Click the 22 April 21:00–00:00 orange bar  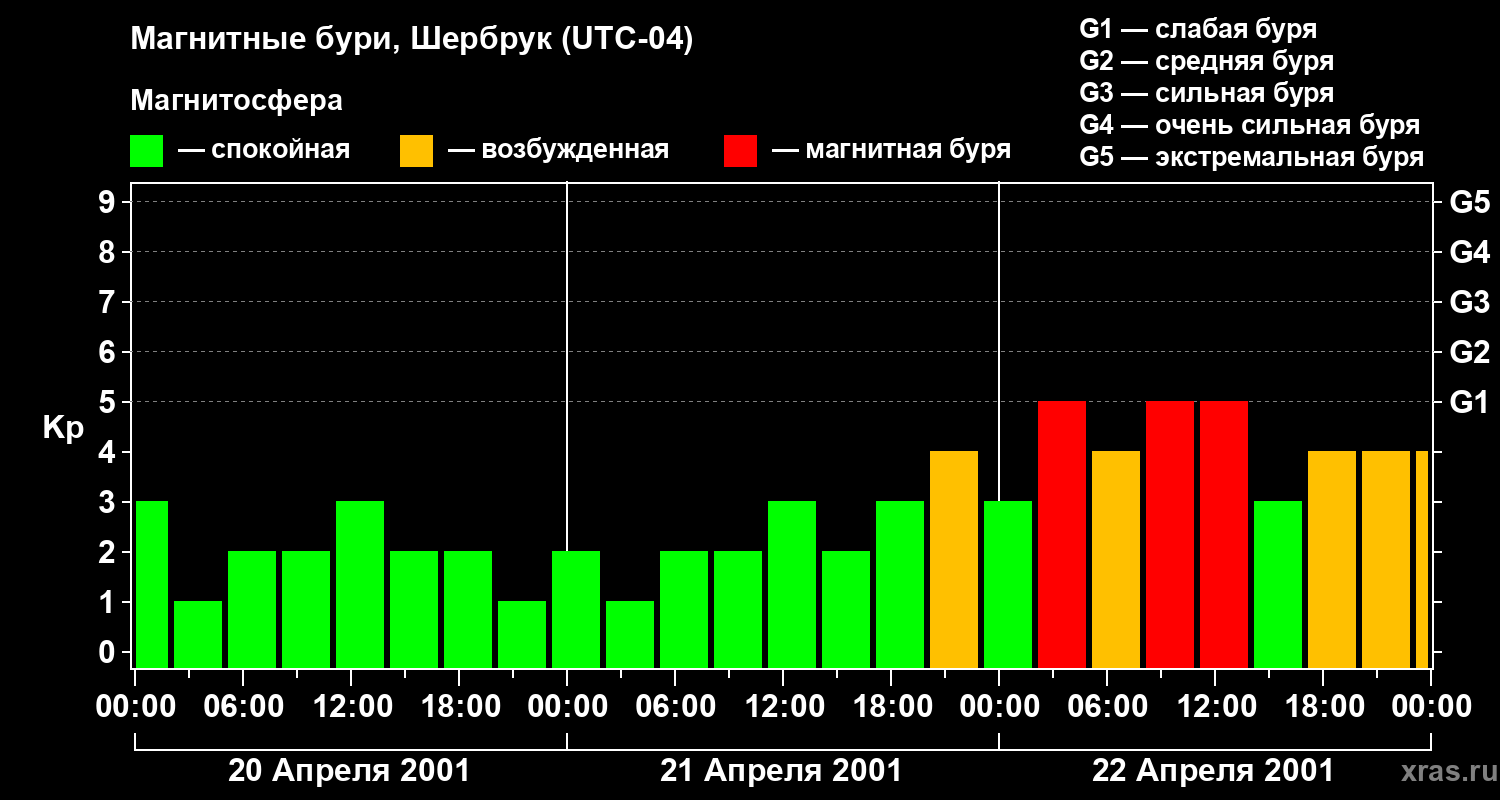pos(1386,559)
